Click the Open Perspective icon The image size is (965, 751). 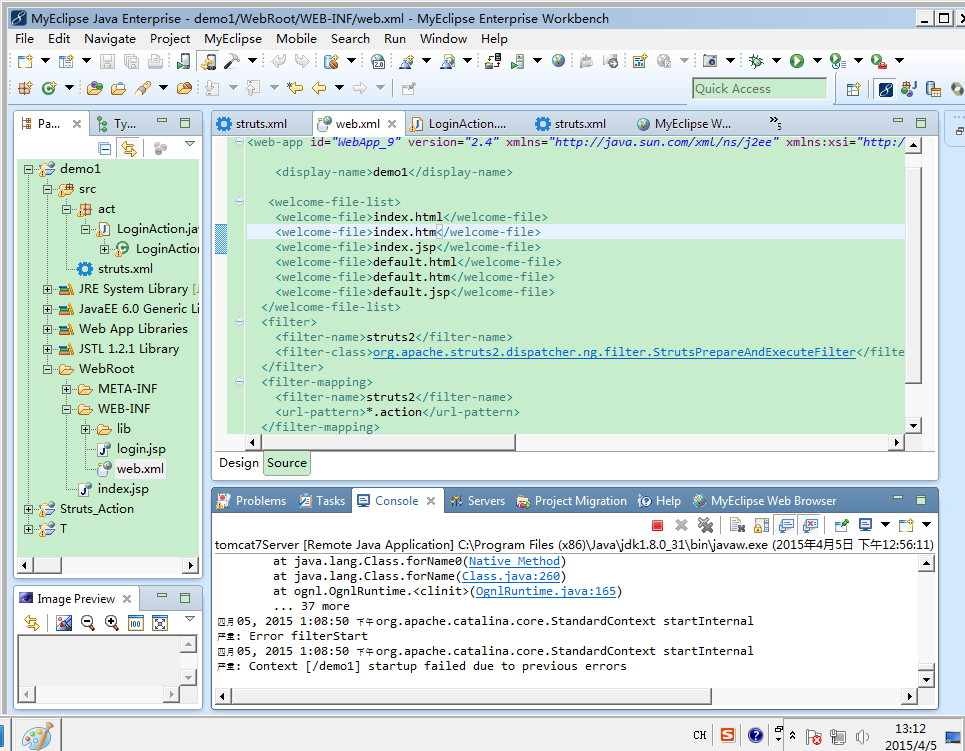[853, 89]
